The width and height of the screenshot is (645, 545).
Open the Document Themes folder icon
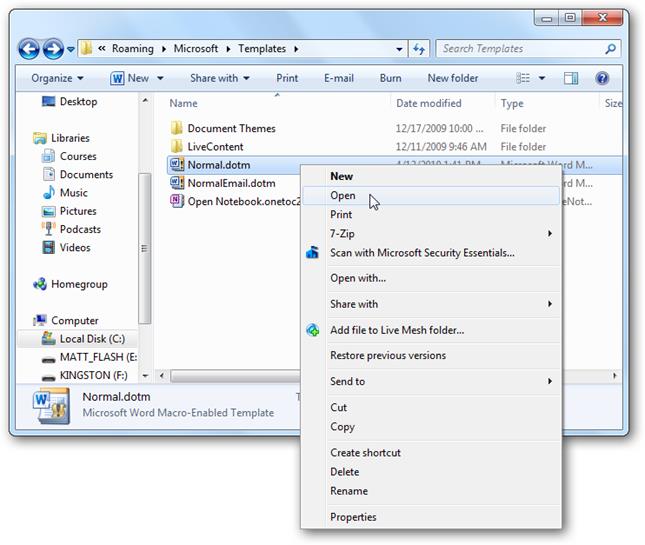click(177, 128)
